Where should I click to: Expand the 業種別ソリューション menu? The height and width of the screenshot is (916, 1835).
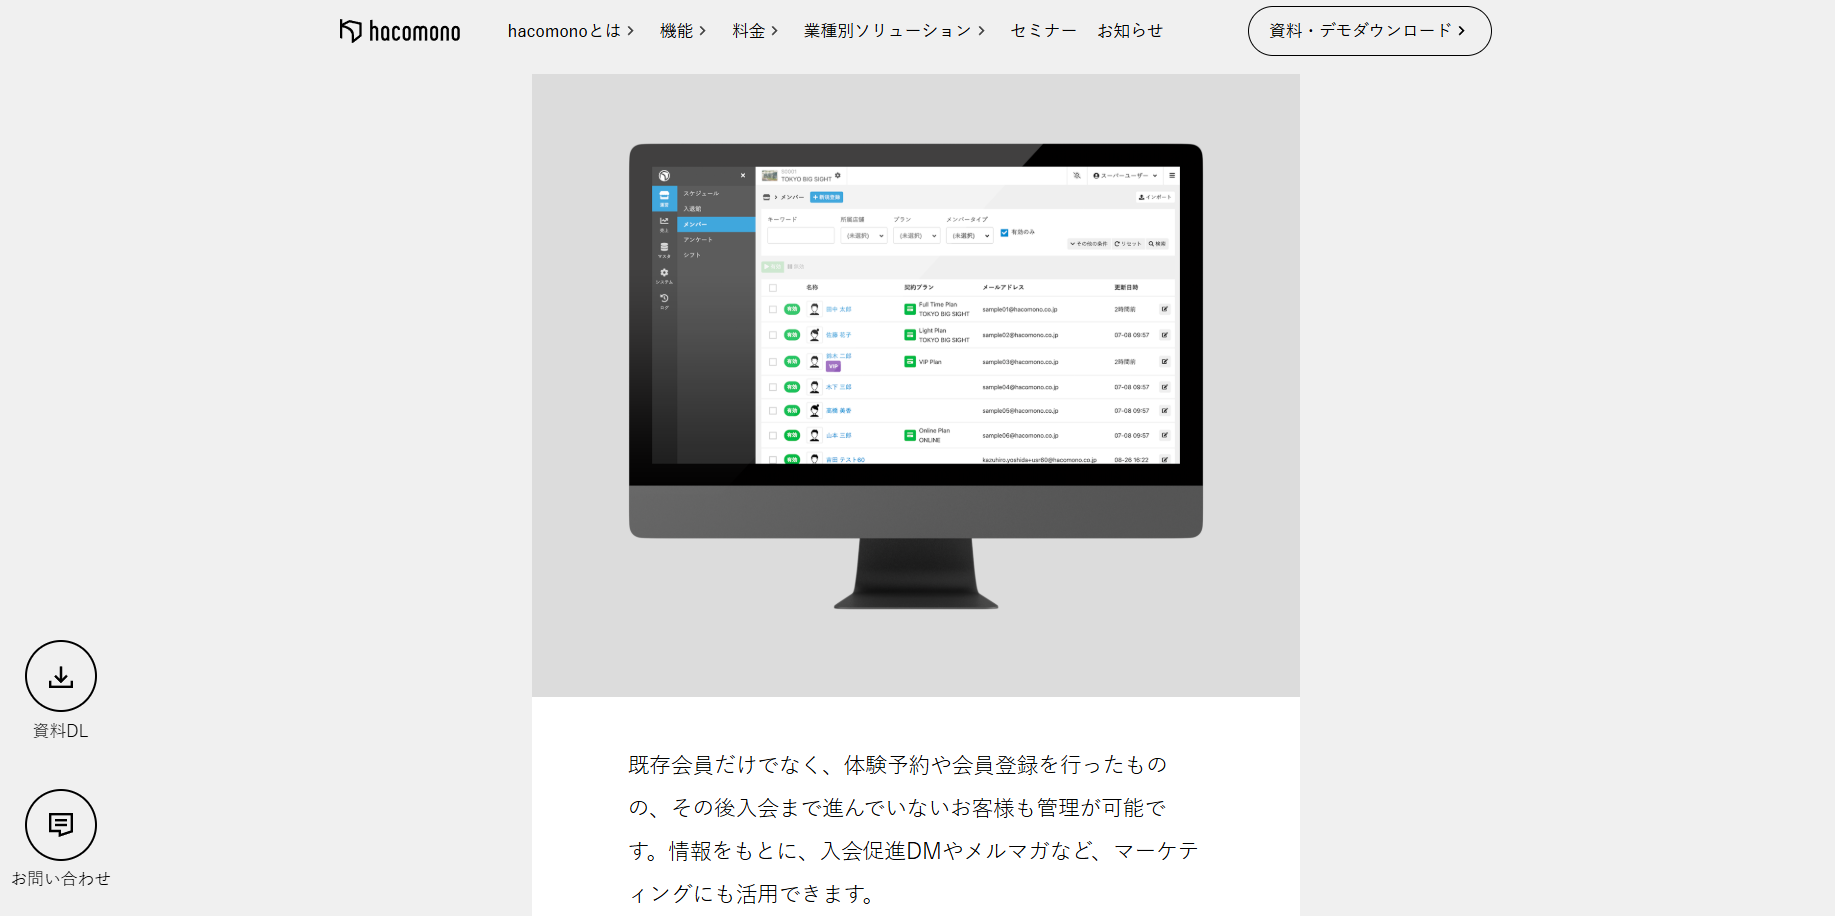click(x=895, y=31)
